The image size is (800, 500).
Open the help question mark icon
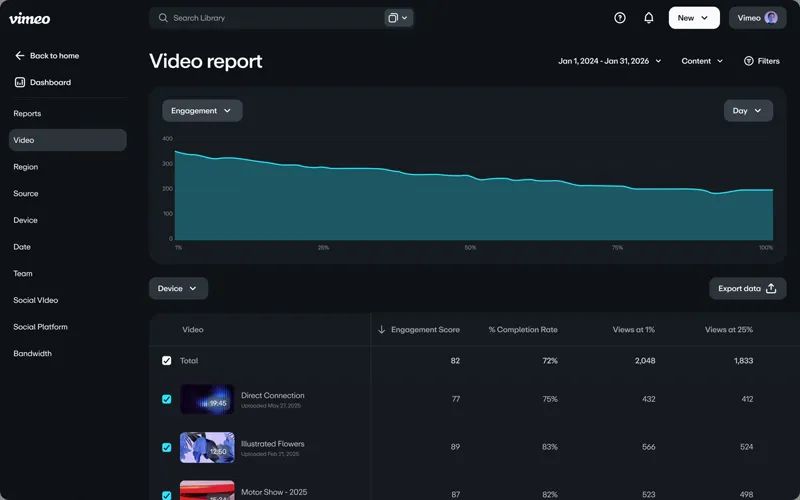point(620,18)
